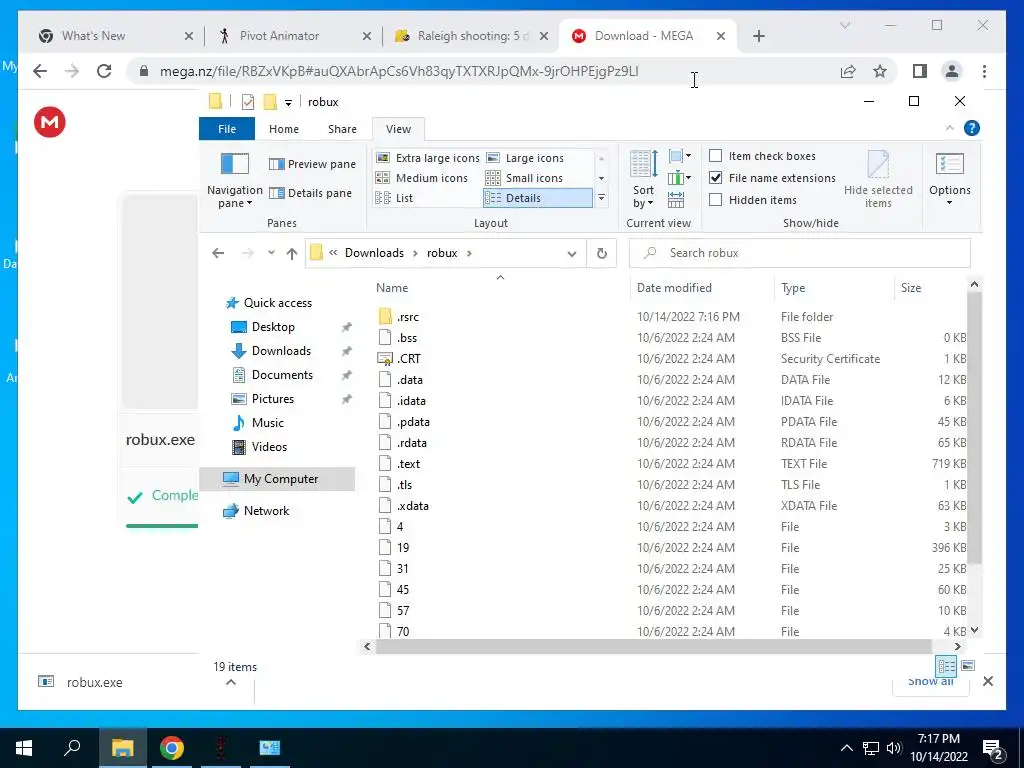Choose Small icons layout
This screenshot has height=768, width=1024.
point(524,178)
